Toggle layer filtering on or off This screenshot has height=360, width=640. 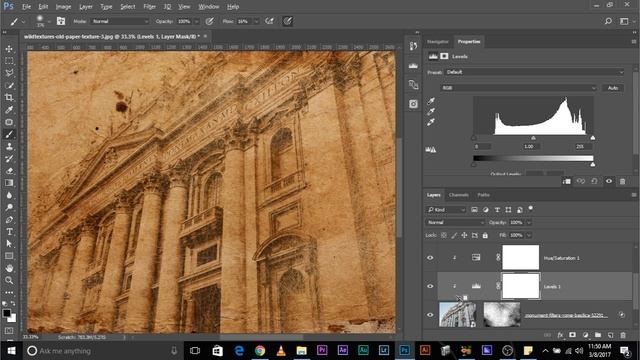[531, 208]
